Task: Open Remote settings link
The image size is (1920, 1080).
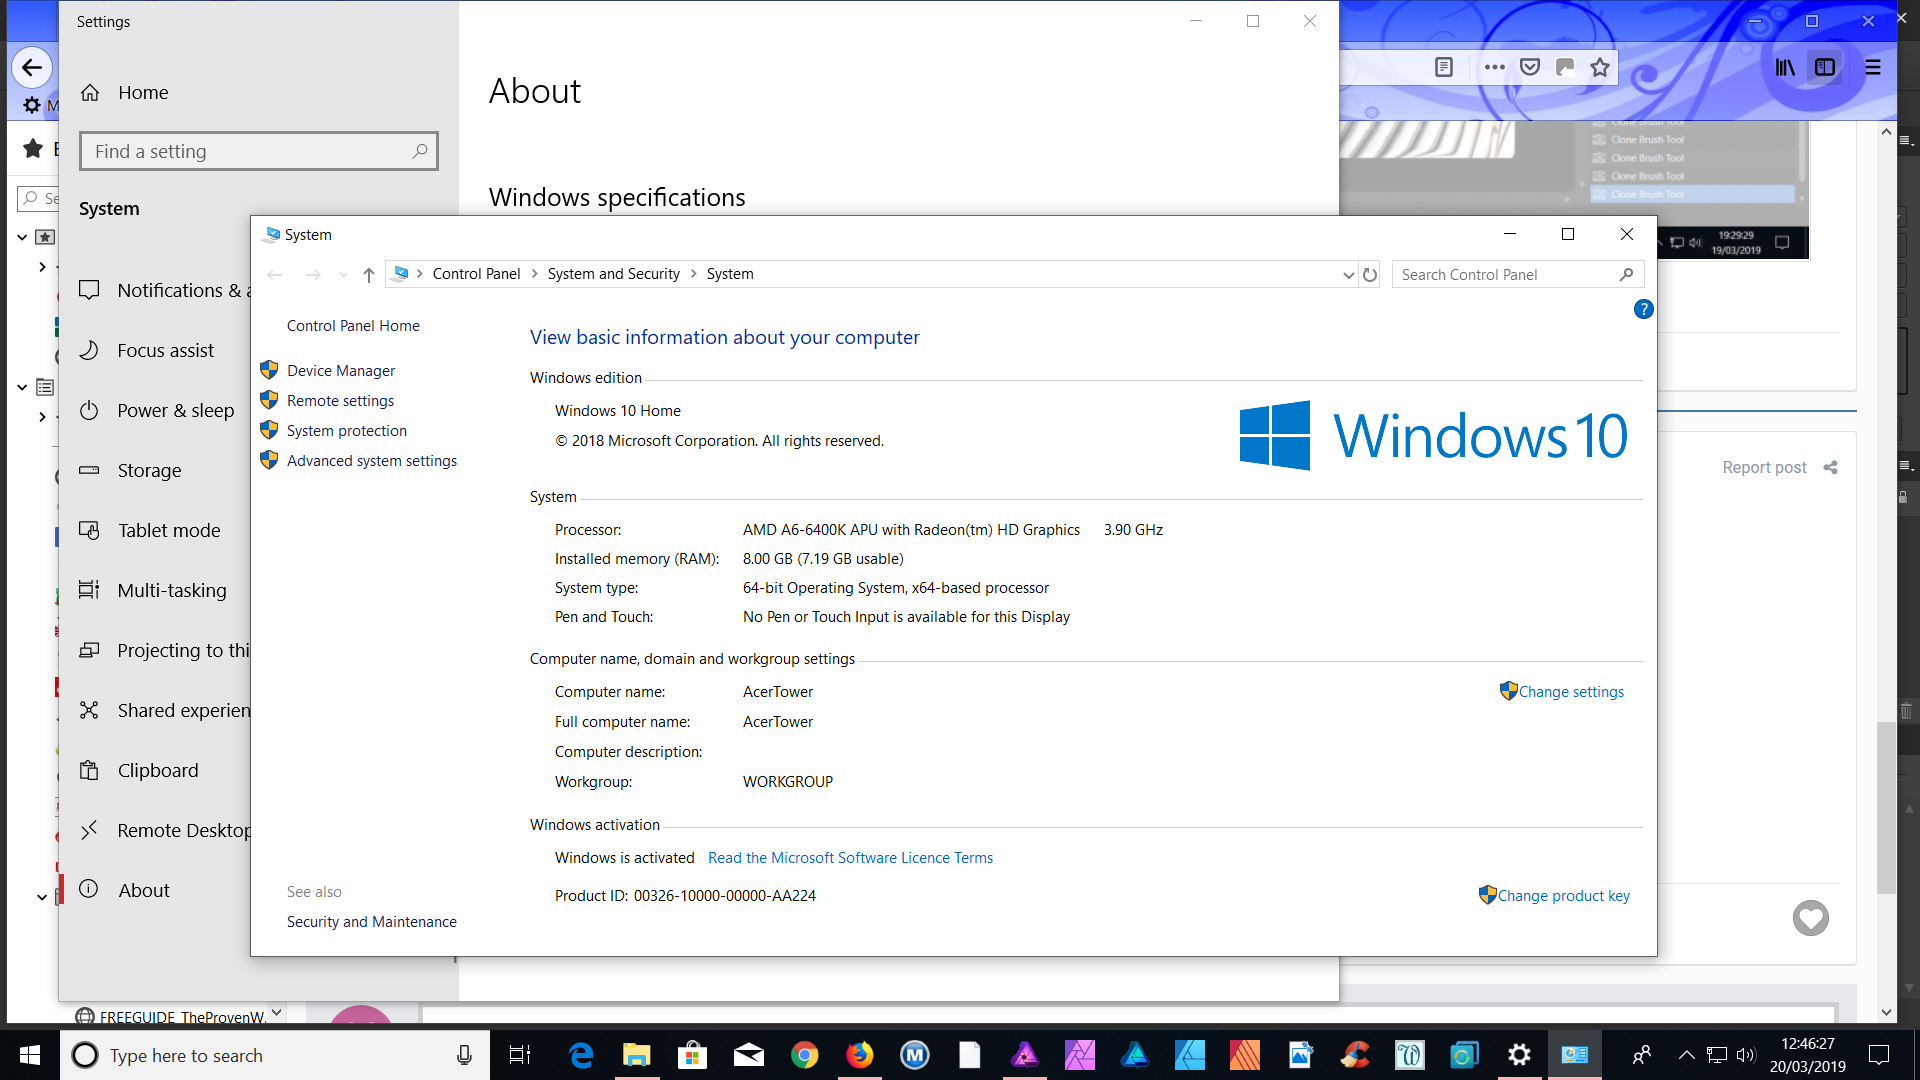Action: tap(340, 401)
